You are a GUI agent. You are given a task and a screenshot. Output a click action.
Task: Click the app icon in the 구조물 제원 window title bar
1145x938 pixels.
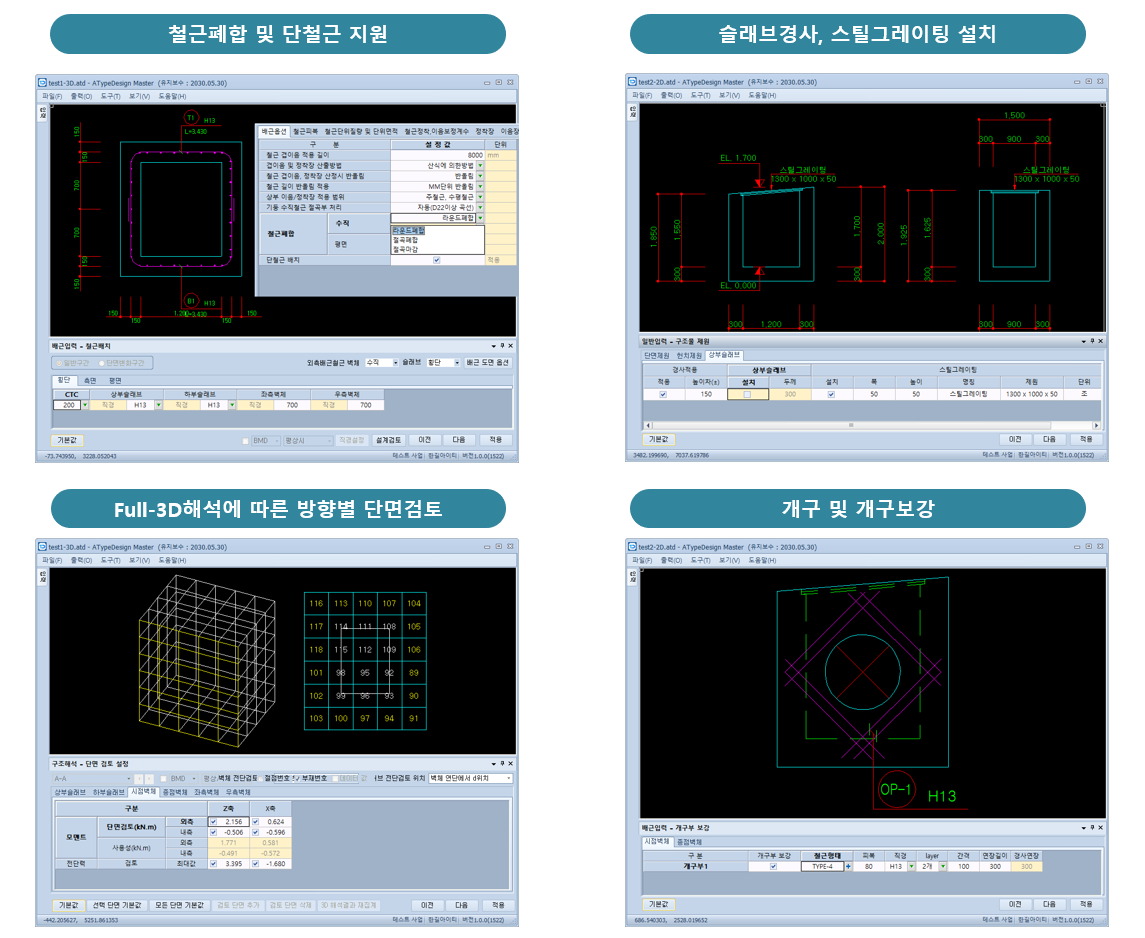632,82
